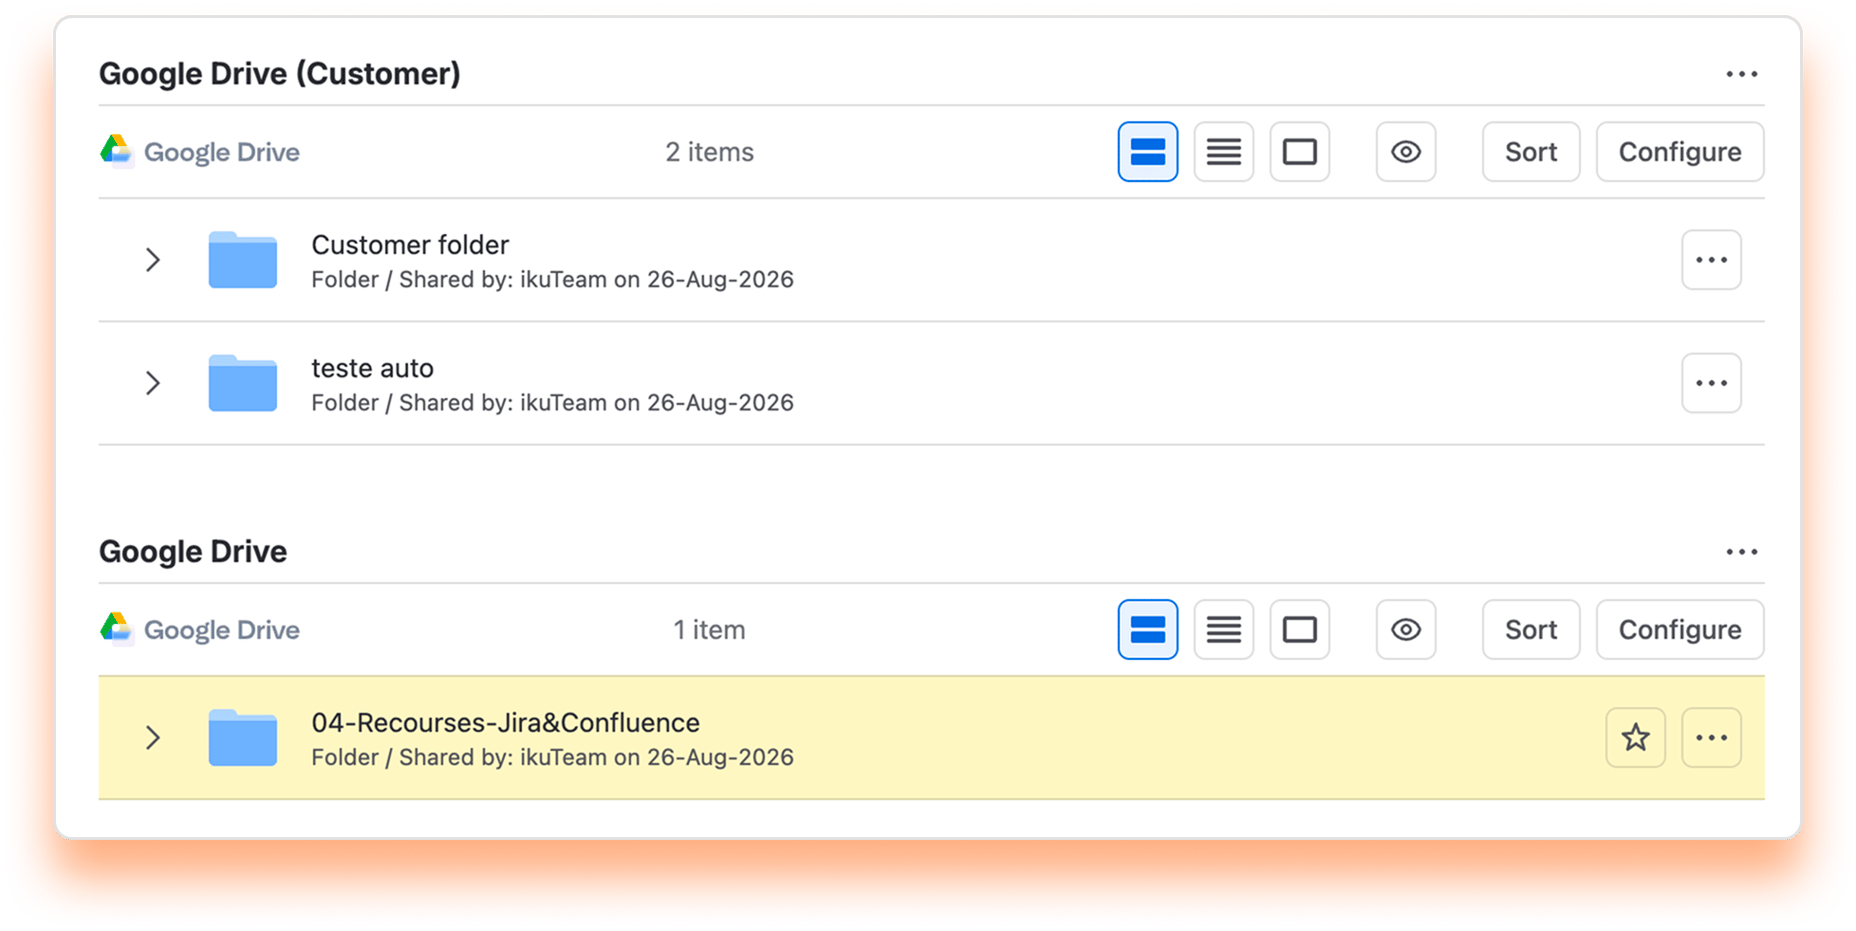Click the 04-Recourses-Jira&Confluence folder icon
The image size is (1856, 931).
coord(242,738)
